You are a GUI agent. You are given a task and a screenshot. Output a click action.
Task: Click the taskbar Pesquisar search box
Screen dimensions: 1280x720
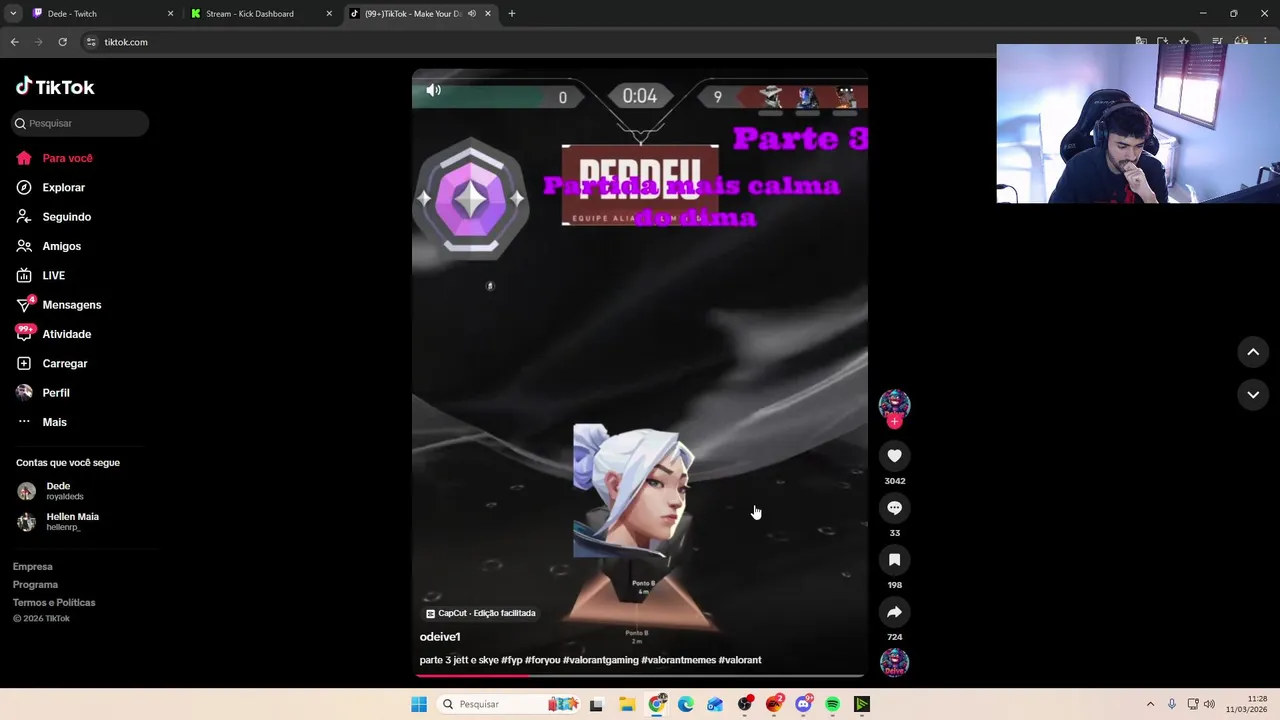pyautogui.click(x=509, y=704)
